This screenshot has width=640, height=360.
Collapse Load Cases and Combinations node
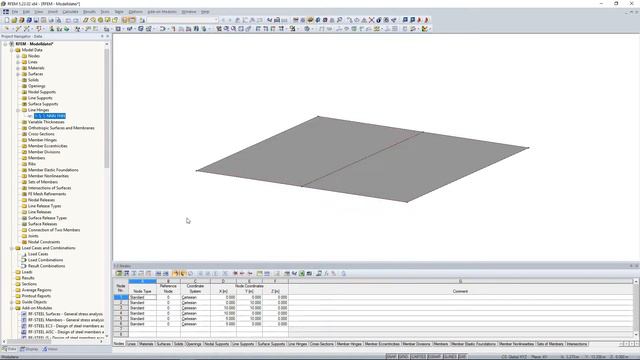point(11,248)
